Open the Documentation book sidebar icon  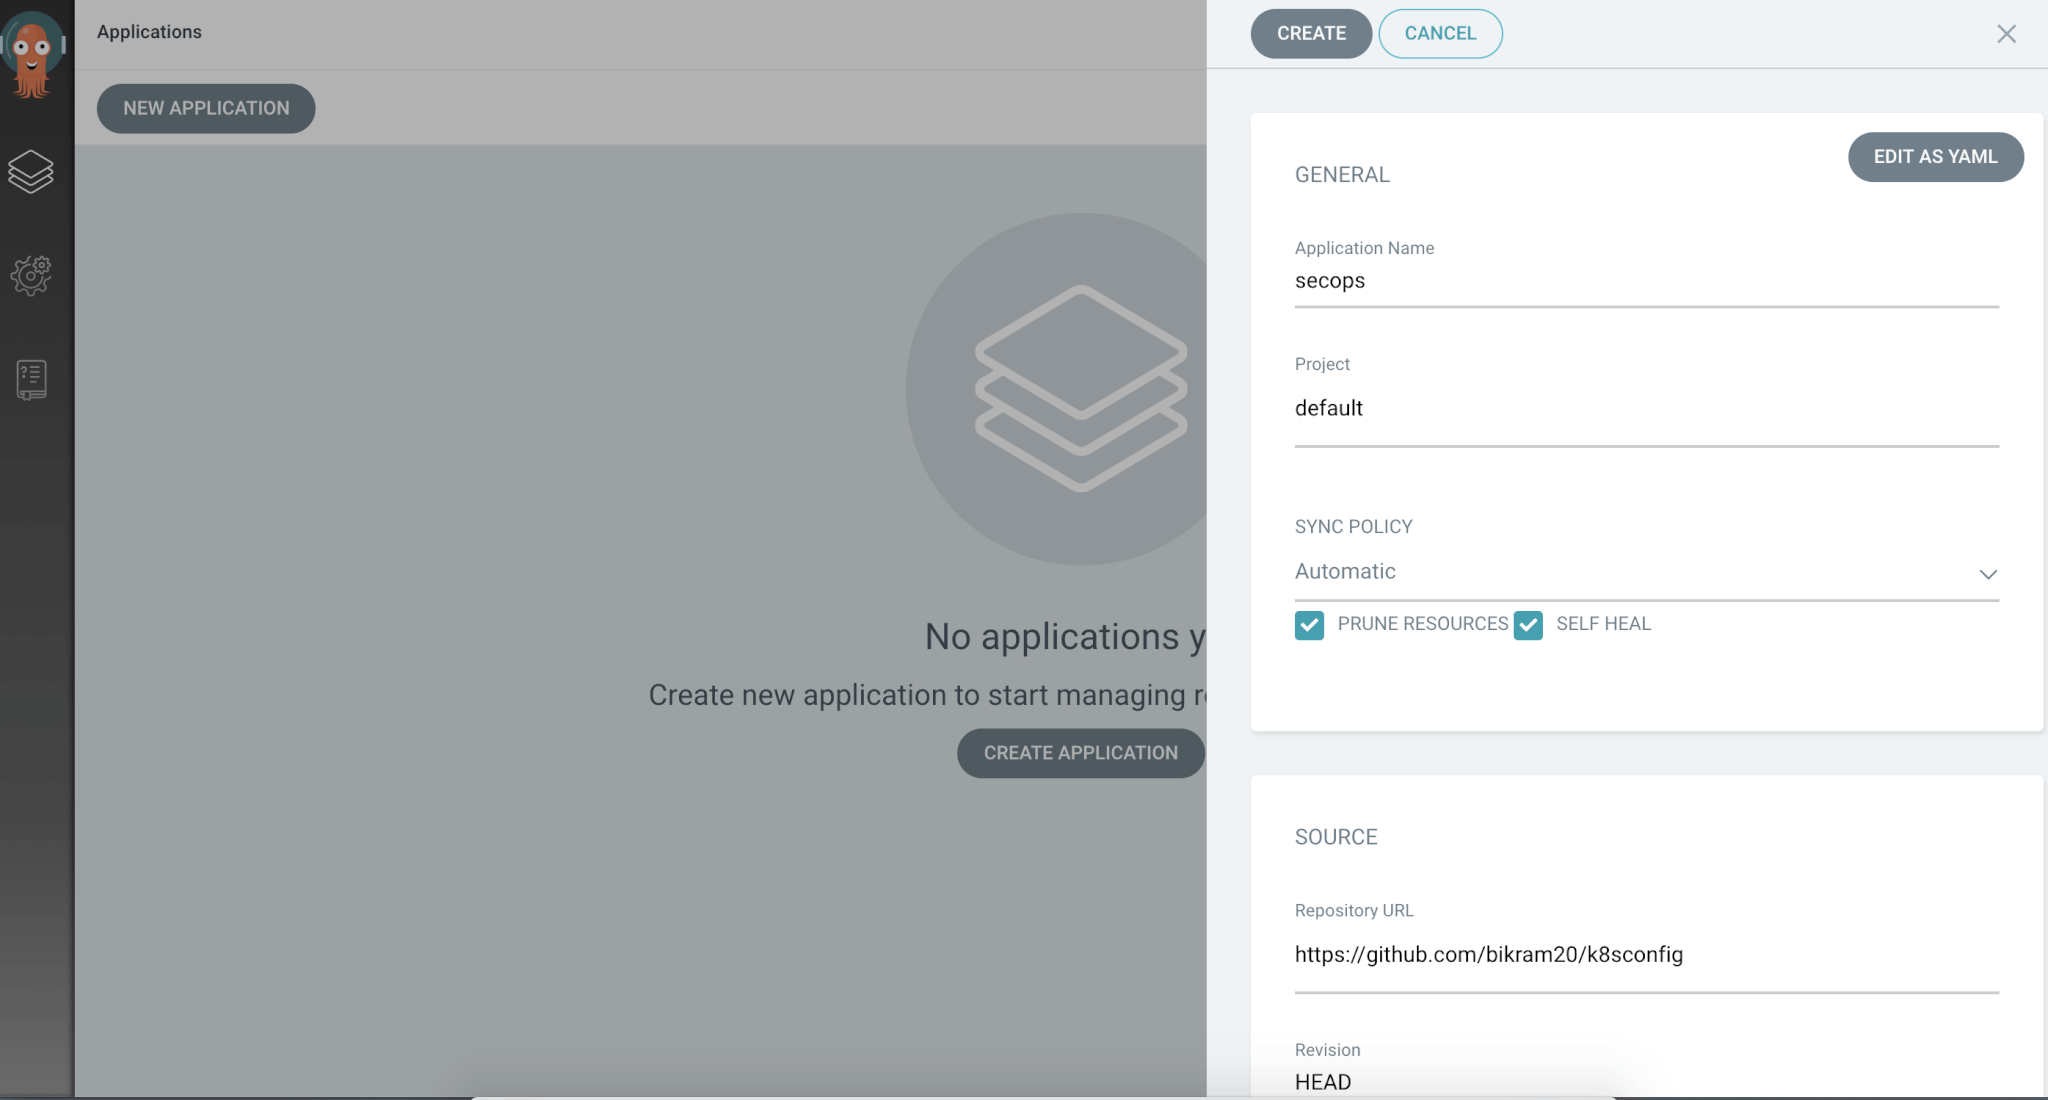pyautogui.click(x=32, y=380)
